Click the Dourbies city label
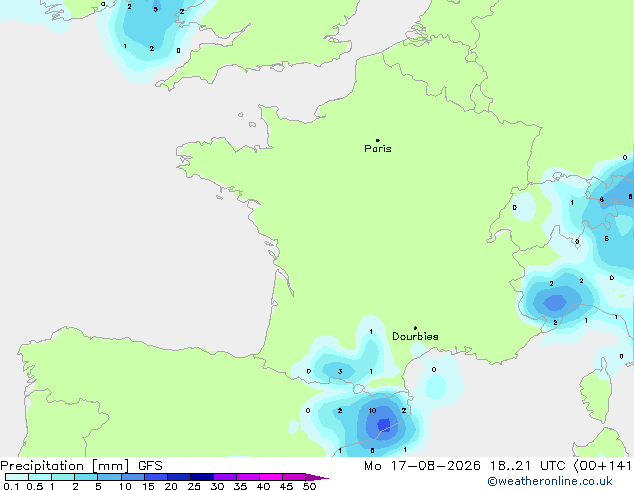634x490 pixels. 415,336
